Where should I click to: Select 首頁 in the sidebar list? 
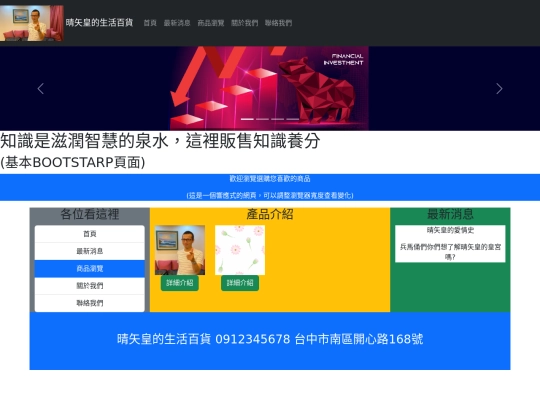click(x=90, y=234)
